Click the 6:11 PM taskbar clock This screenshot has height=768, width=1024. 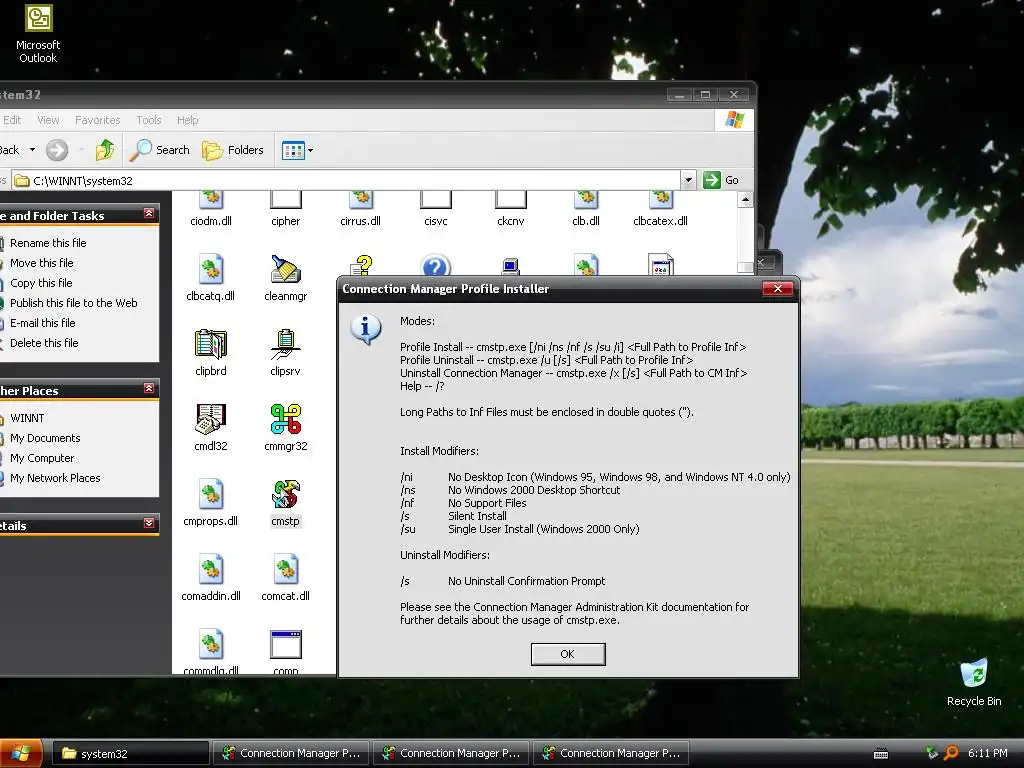coord(987,753)
